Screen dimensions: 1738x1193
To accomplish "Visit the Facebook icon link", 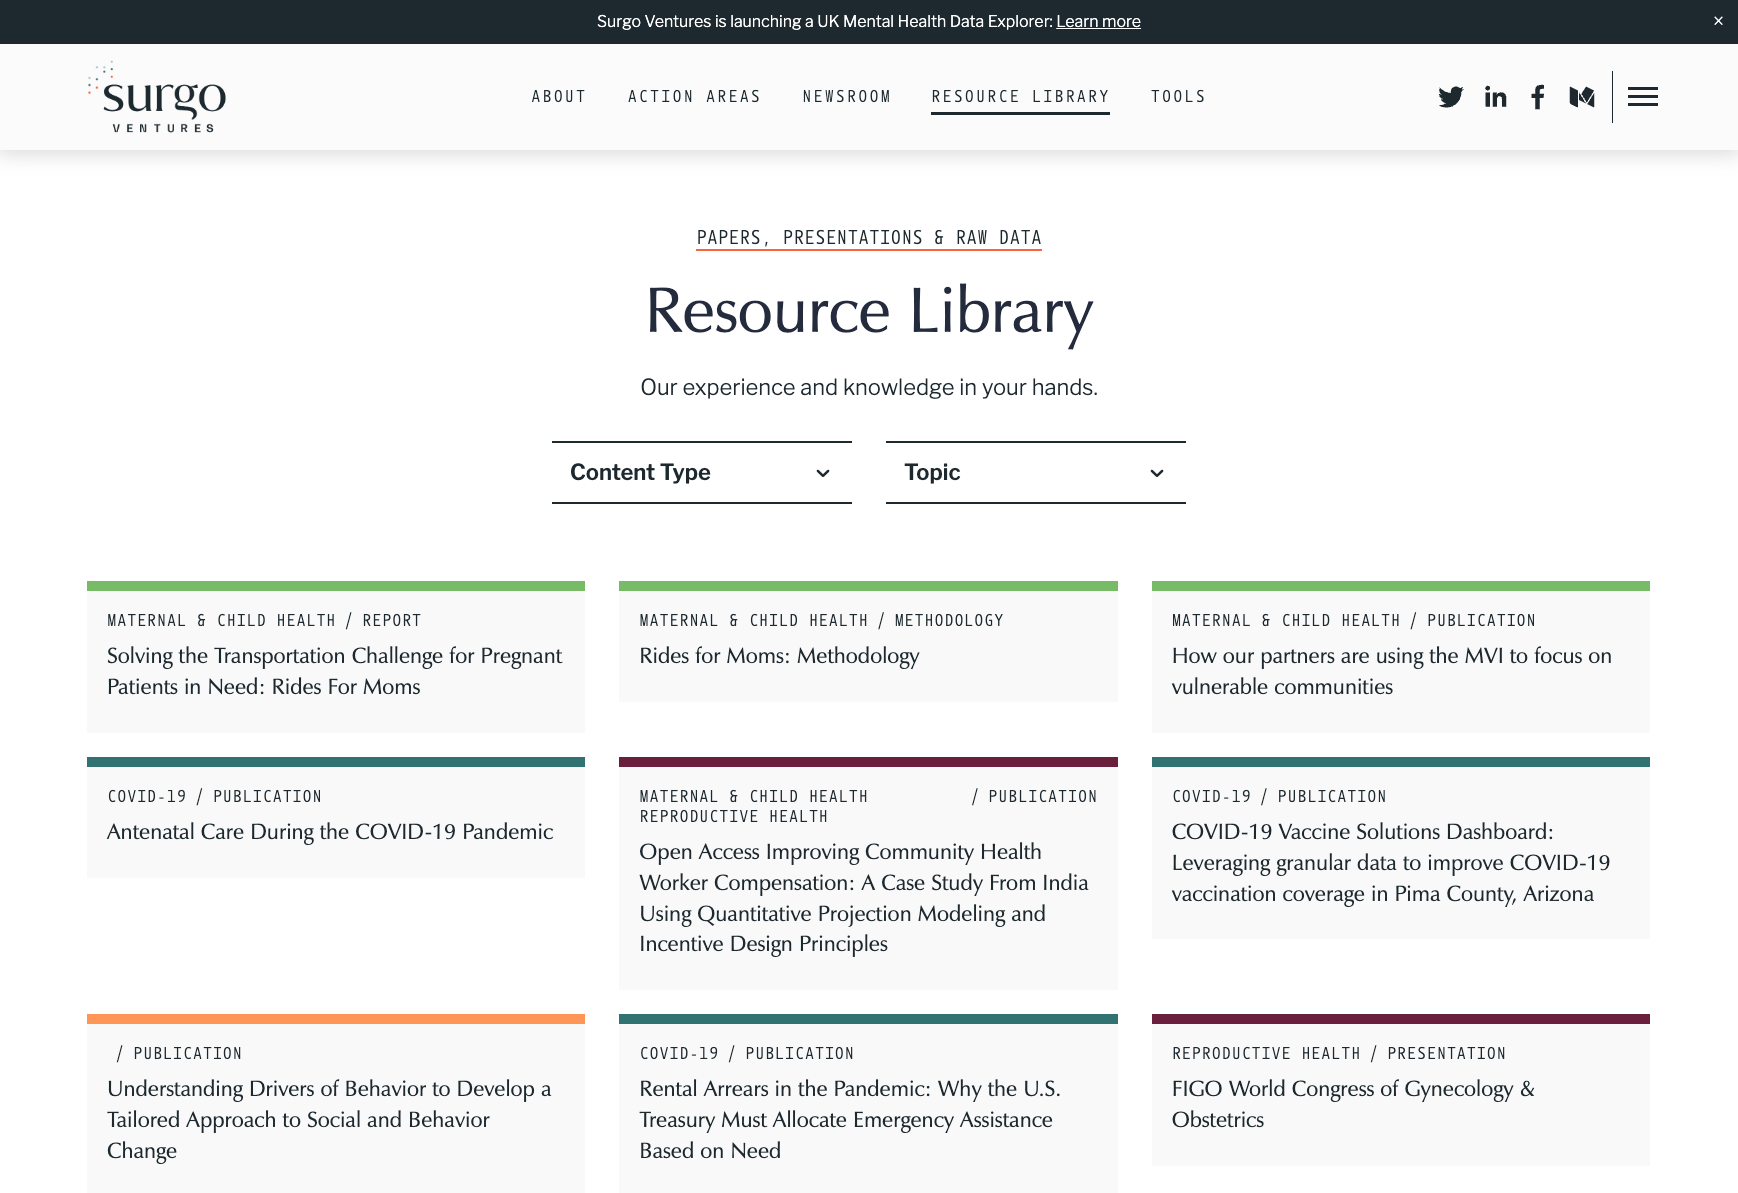I will (x=1538, y=97).
